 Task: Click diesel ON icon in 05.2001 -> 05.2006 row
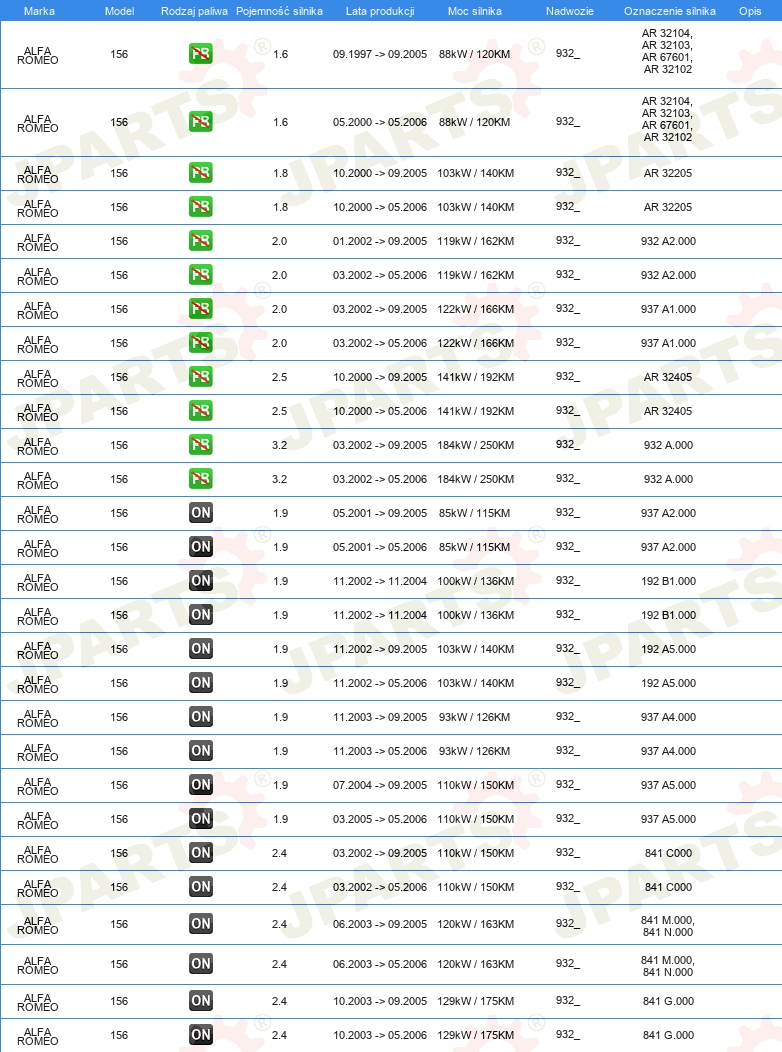pos(201,547)
